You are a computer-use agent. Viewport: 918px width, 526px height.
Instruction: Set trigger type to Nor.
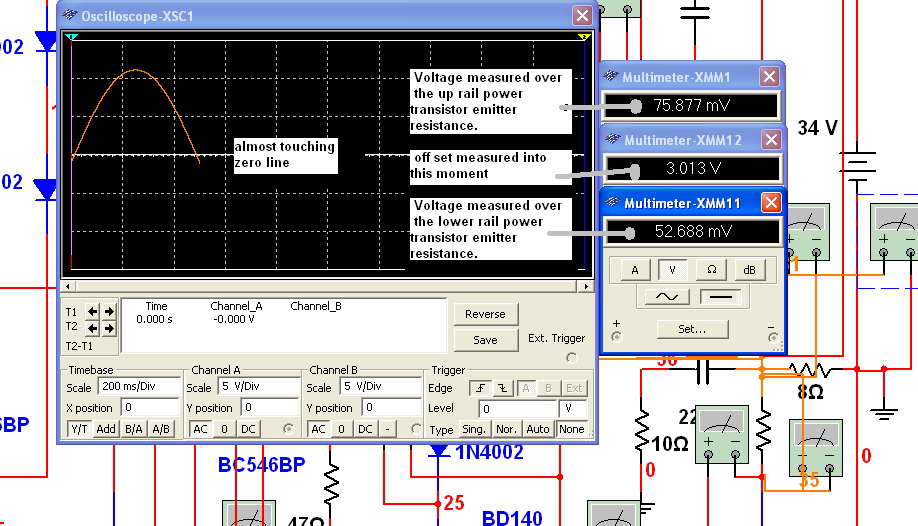(x=506, y=429)
